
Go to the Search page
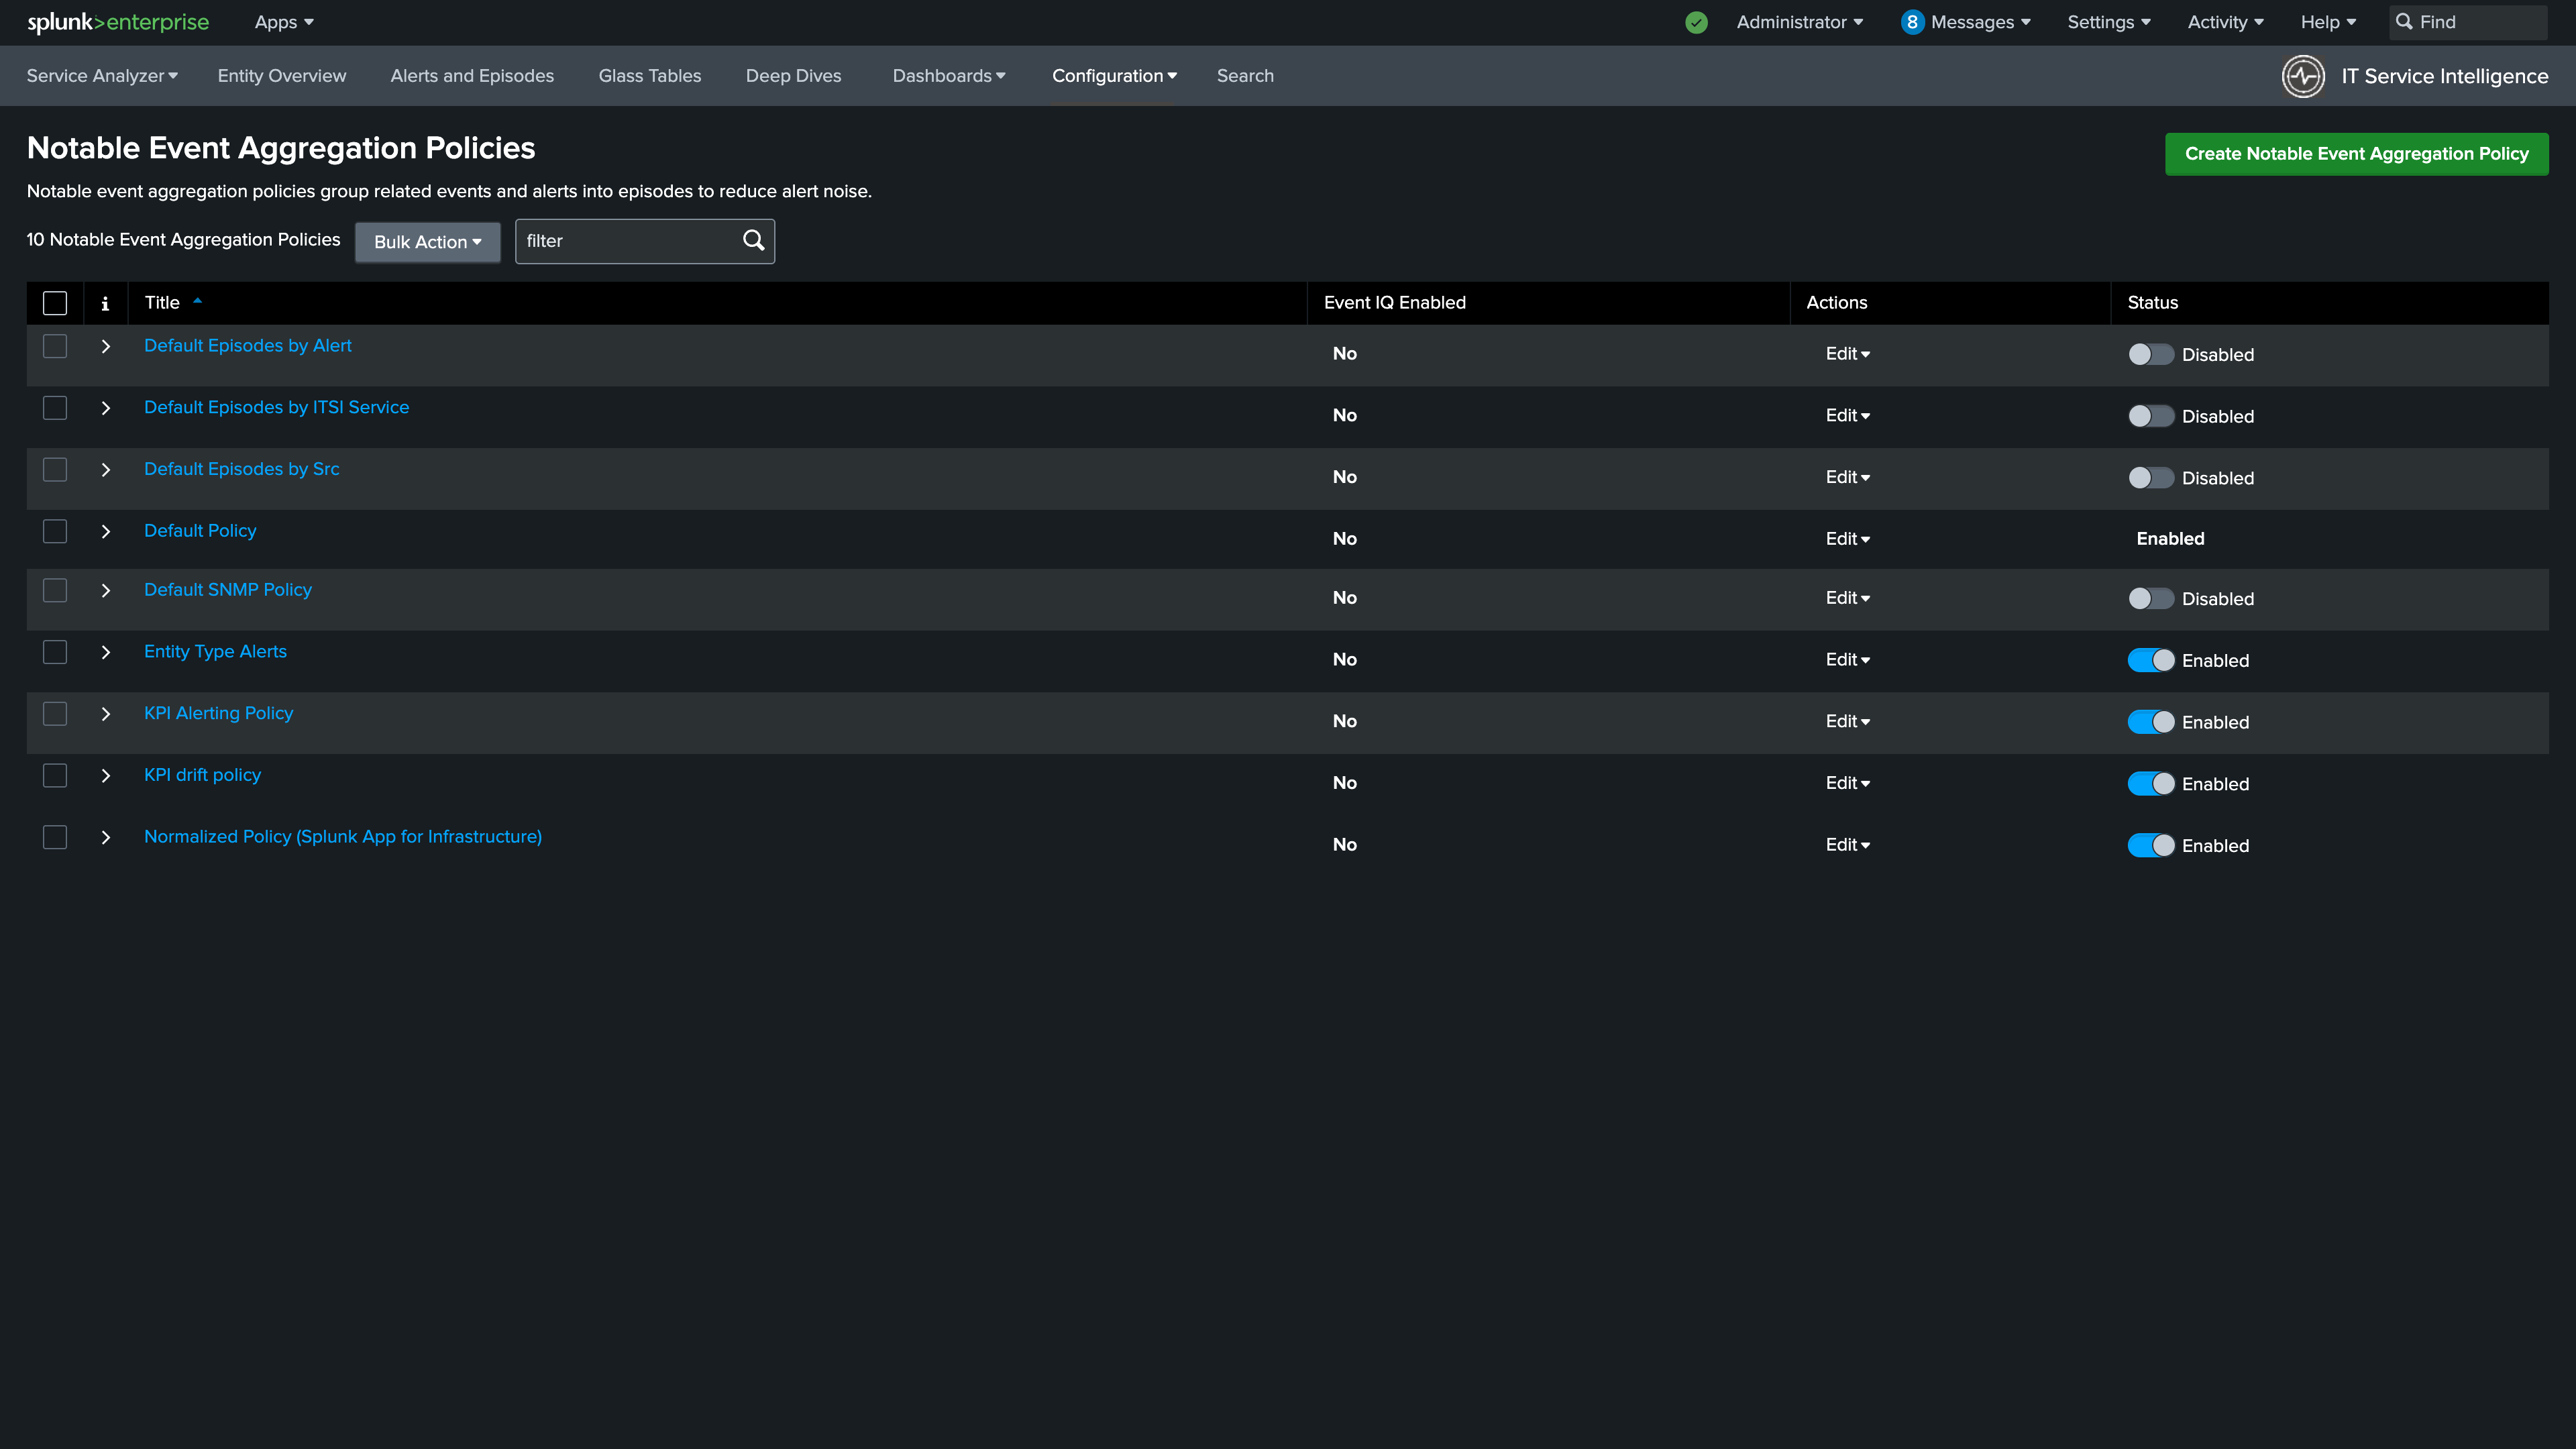click(1245, 76)
